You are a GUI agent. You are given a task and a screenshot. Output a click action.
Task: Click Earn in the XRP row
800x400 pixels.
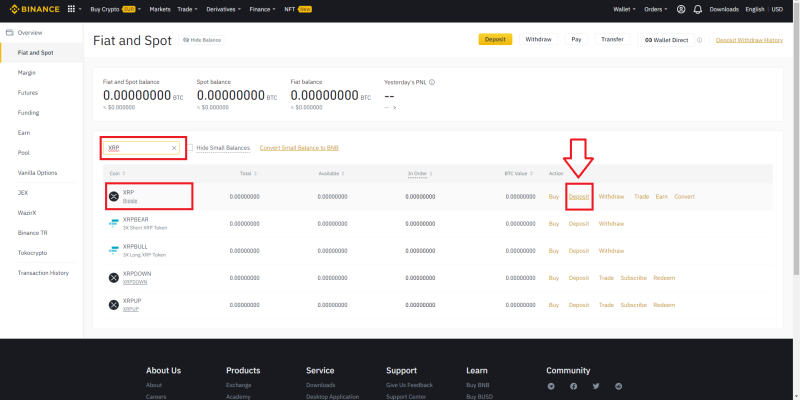[x=662, y=196]
